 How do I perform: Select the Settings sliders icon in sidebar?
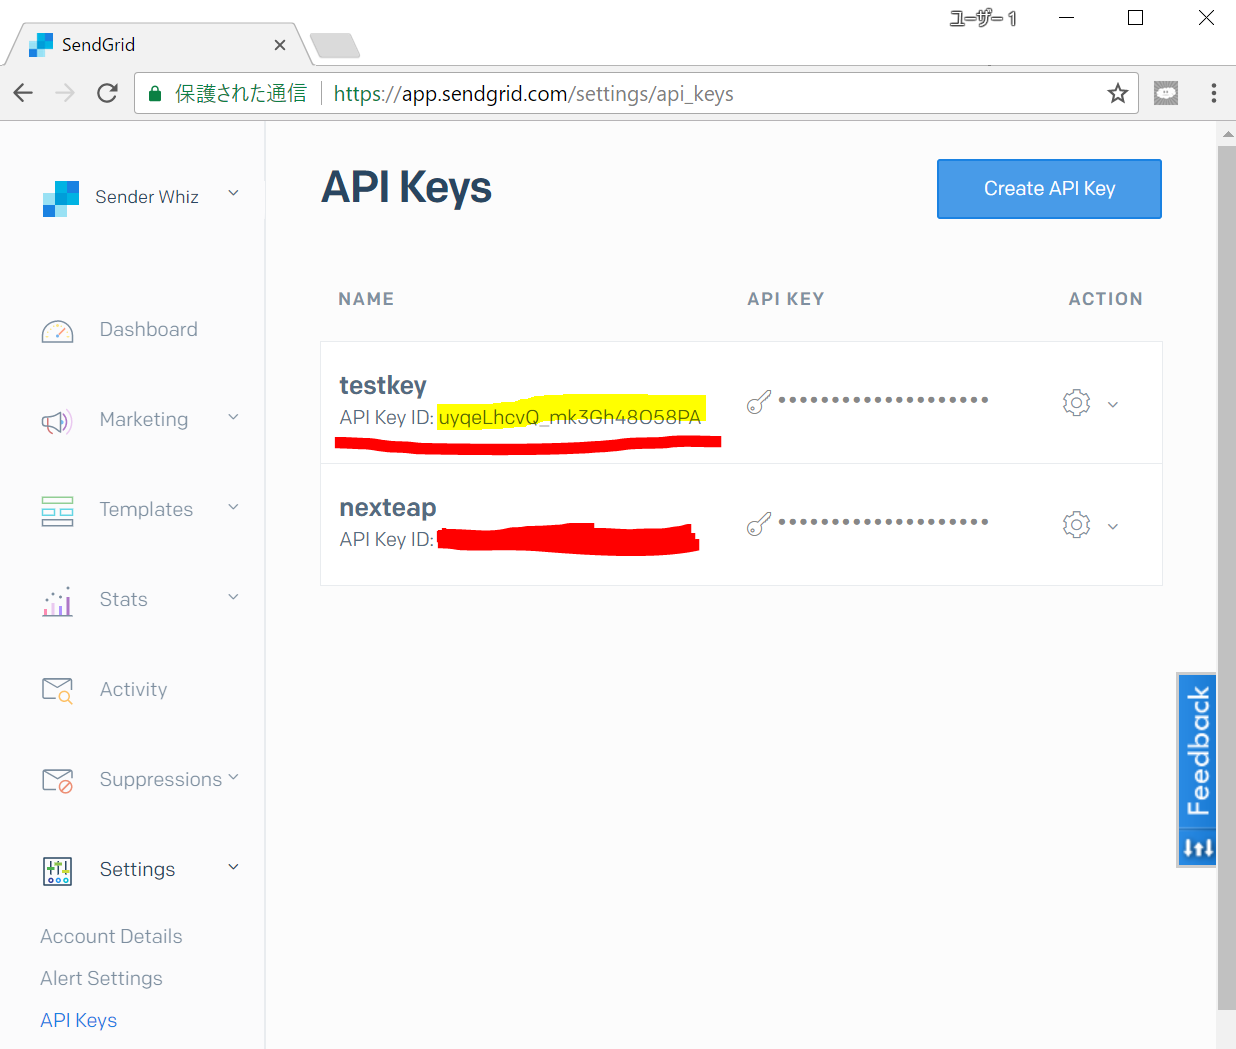tap(57, 870)
